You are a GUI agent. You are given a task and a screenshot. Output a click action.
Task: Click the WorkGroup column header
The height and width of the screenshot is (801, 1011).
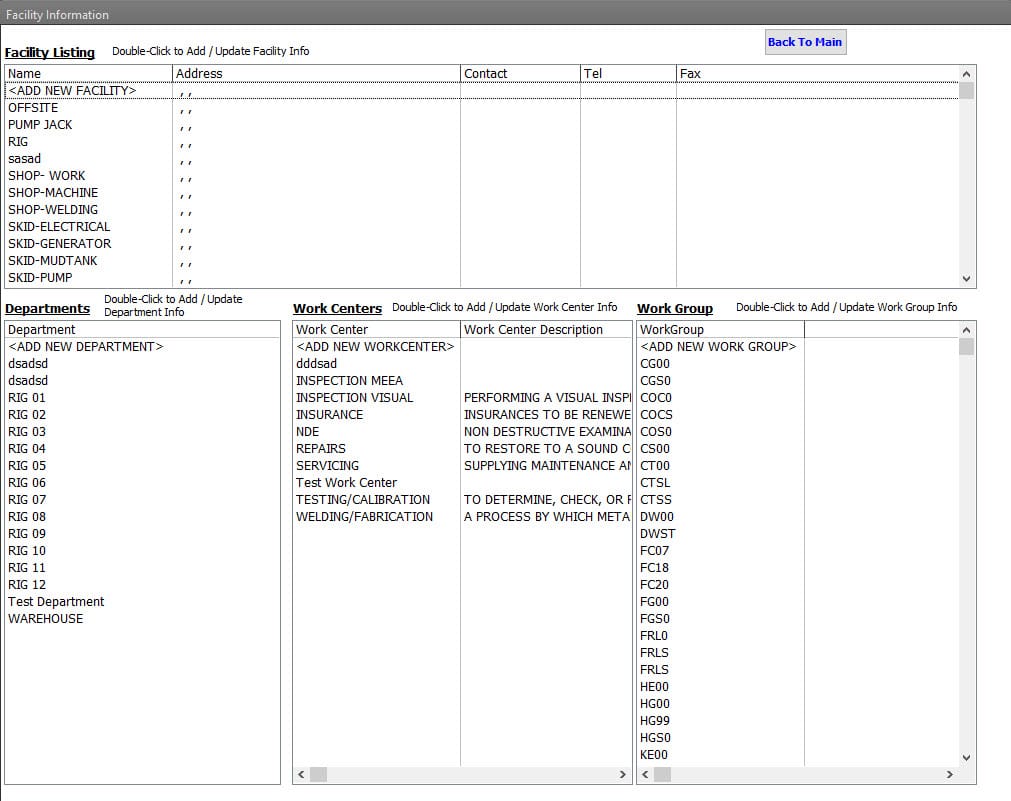[721, 330]
